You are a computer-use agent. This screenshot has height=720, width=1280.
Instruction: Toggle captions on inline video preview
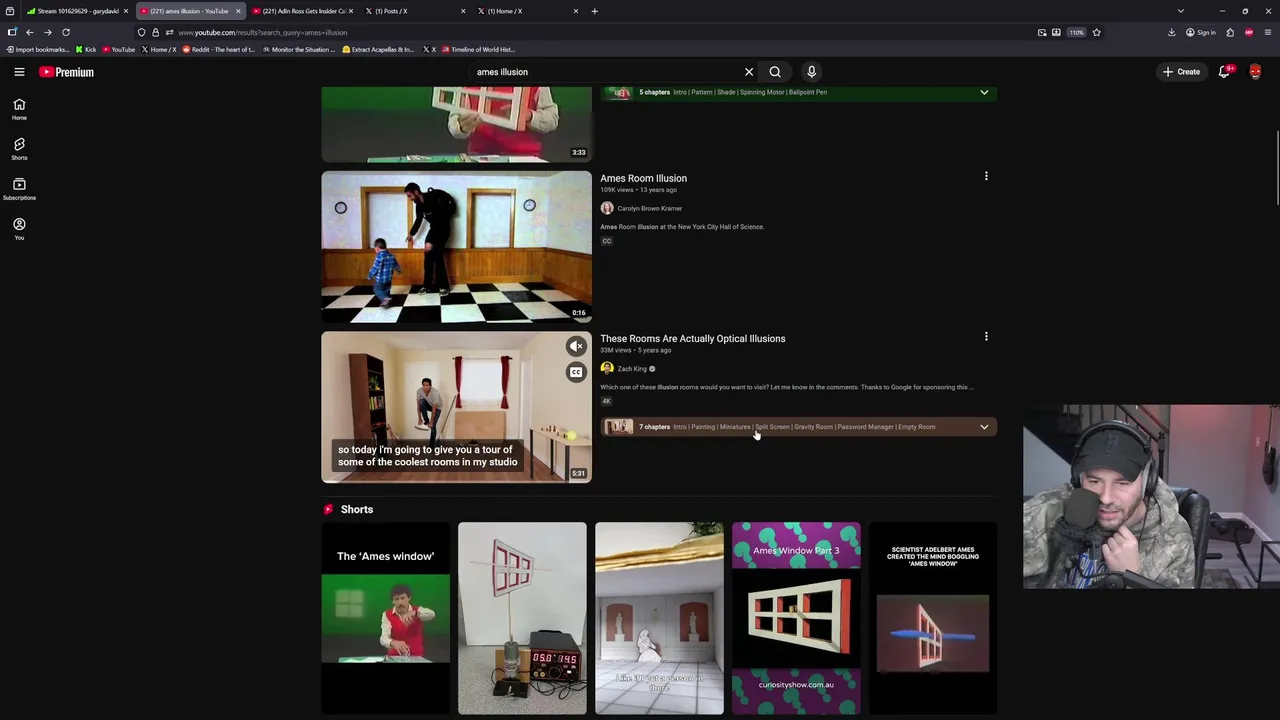[576, 372]
